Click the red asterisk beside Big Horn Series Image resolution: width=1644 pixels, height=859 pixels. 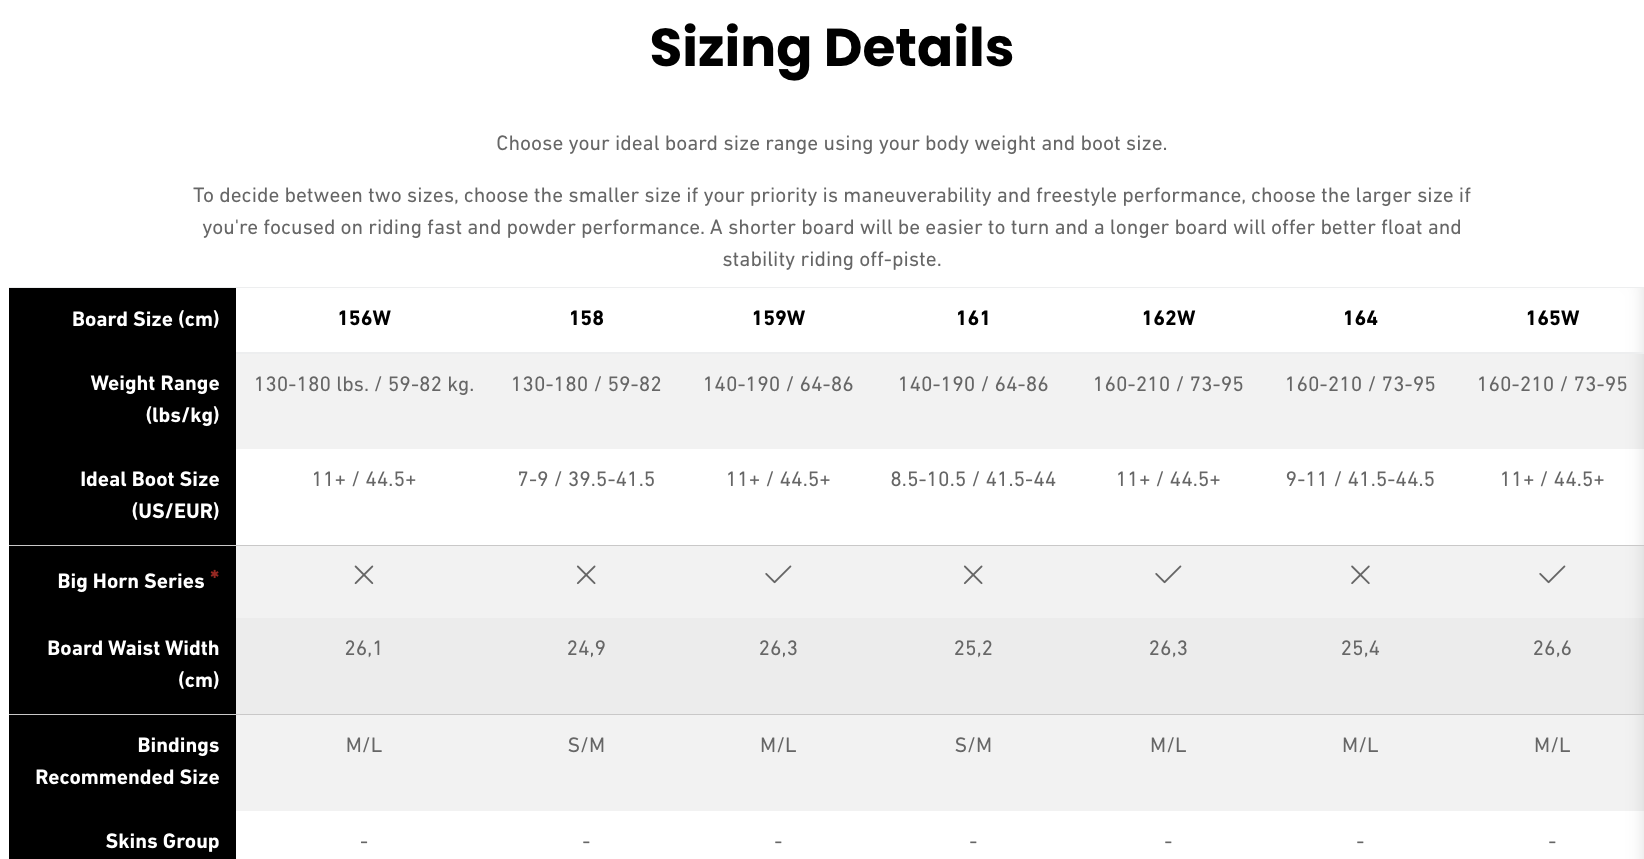(x=214, y=574)
